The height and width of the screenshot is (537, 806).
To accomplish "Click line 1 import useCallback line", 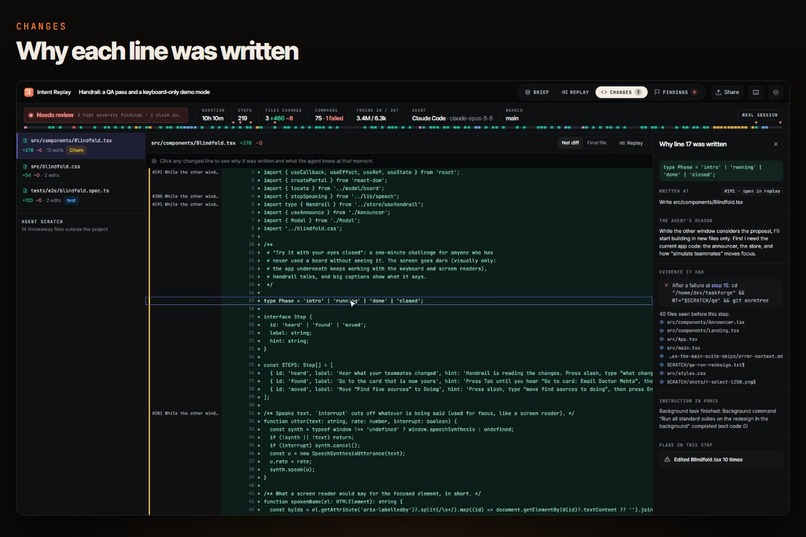I will tap(361, 172).
